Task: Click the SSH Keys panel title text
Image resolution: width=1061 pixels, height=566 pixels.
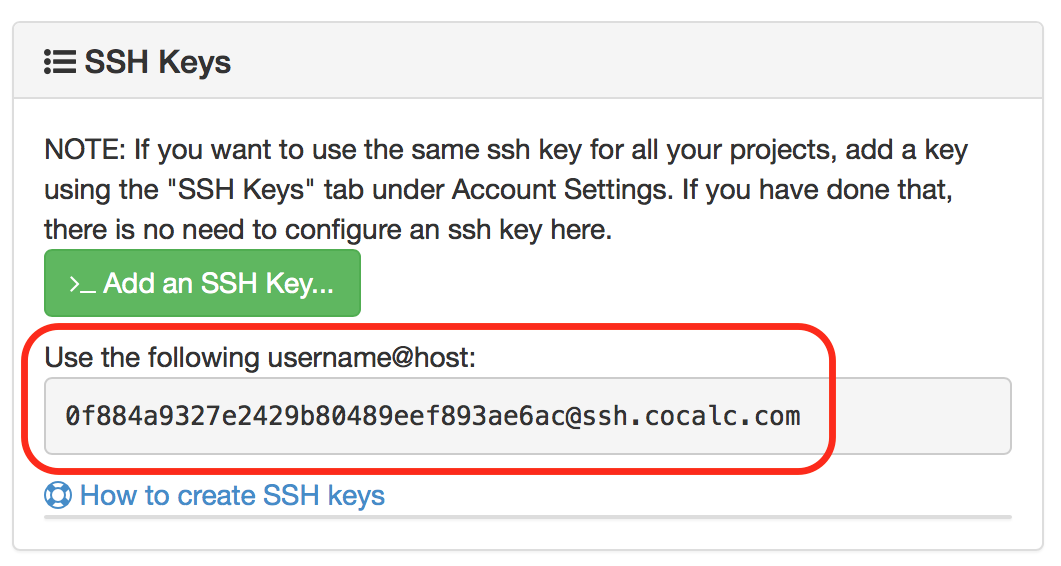Action: point(157,62)
